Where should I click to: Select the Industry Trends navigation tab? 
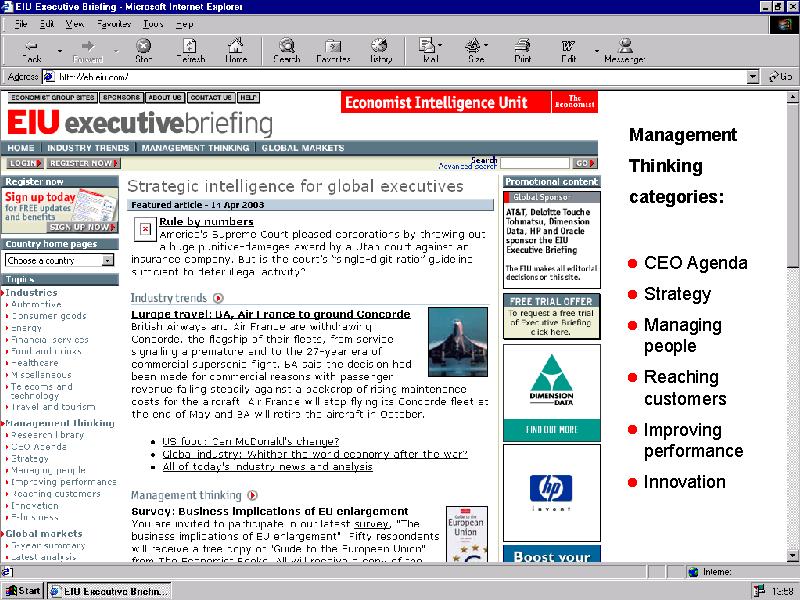[x=88, y=148]
